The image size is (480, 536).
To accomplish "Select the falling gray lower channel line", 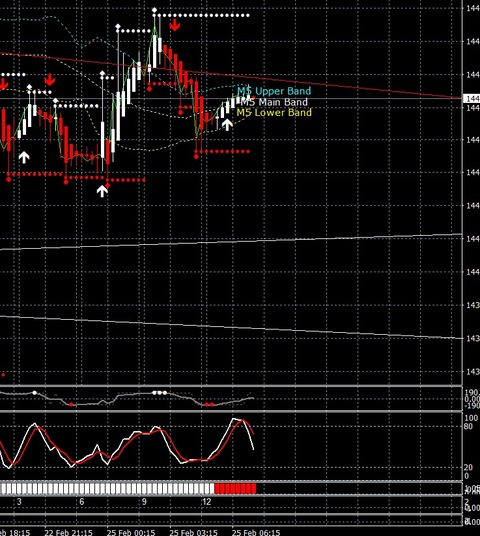I will (231, 327).
